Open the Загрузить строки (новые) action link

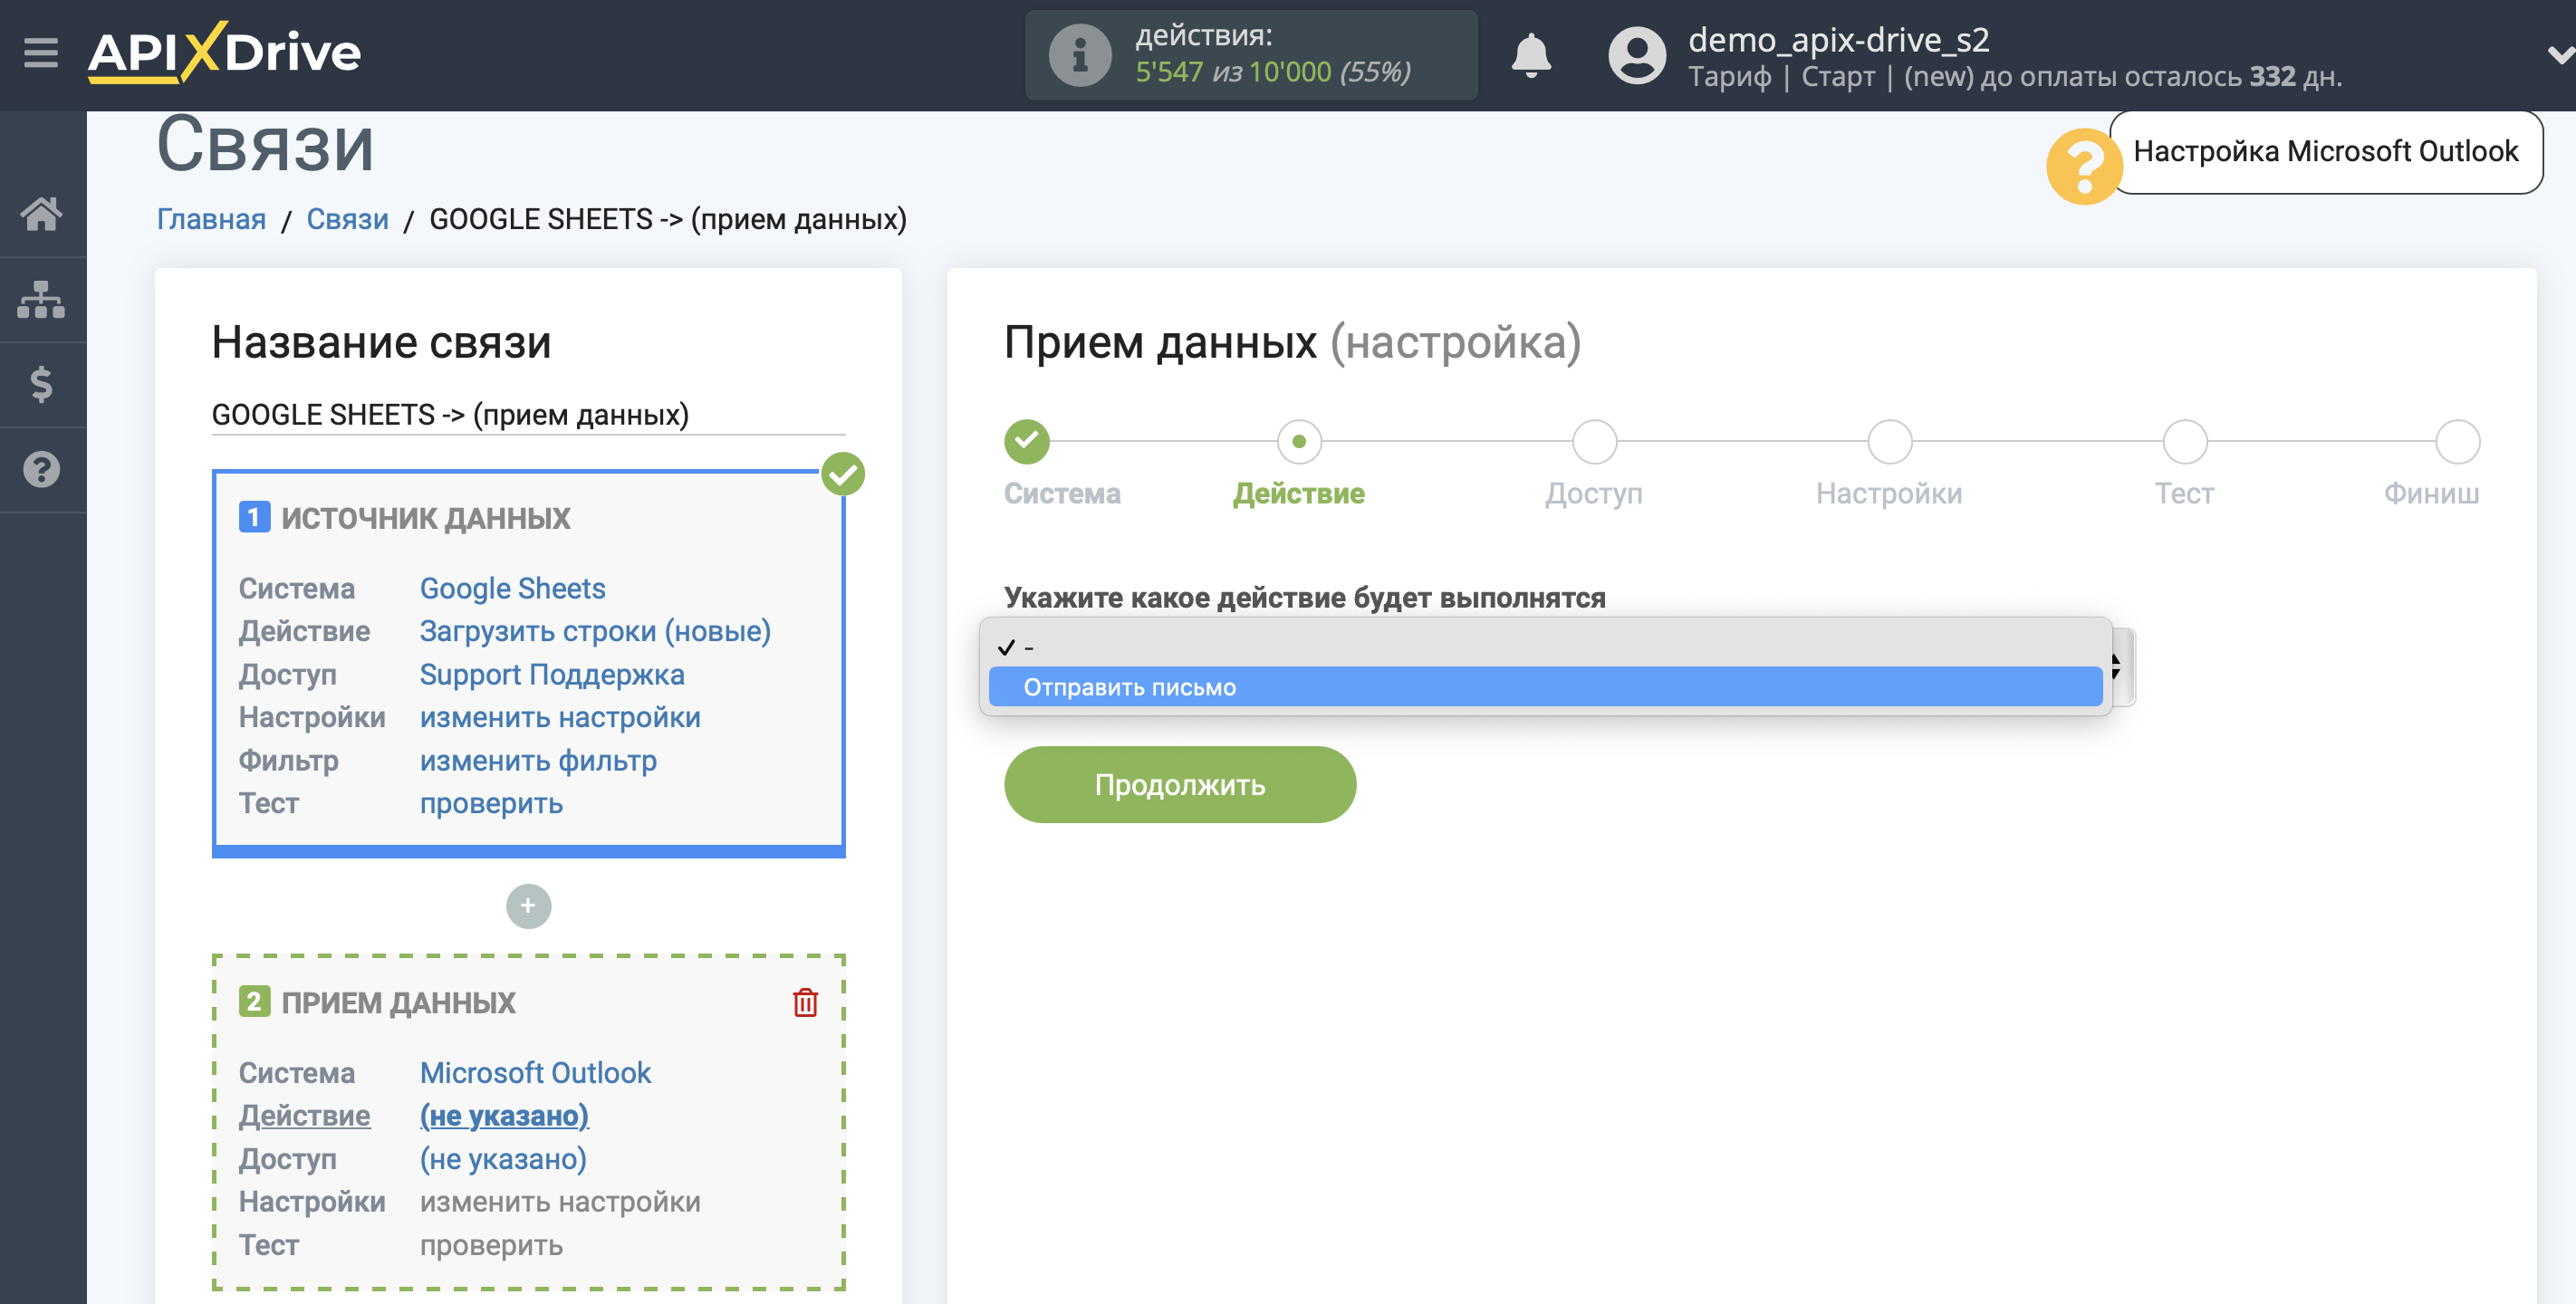(x=595, y=631)
